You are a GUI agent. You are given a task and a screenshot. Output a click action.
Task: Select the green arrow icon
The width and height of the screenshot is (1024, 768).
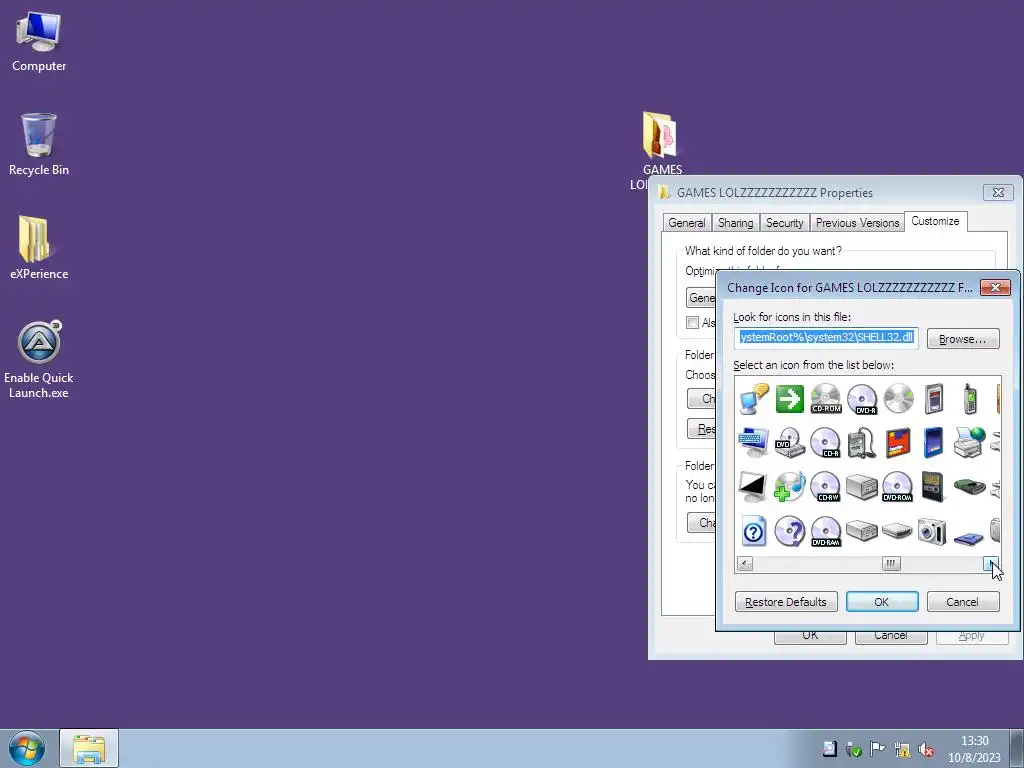(x=790, y=398)
